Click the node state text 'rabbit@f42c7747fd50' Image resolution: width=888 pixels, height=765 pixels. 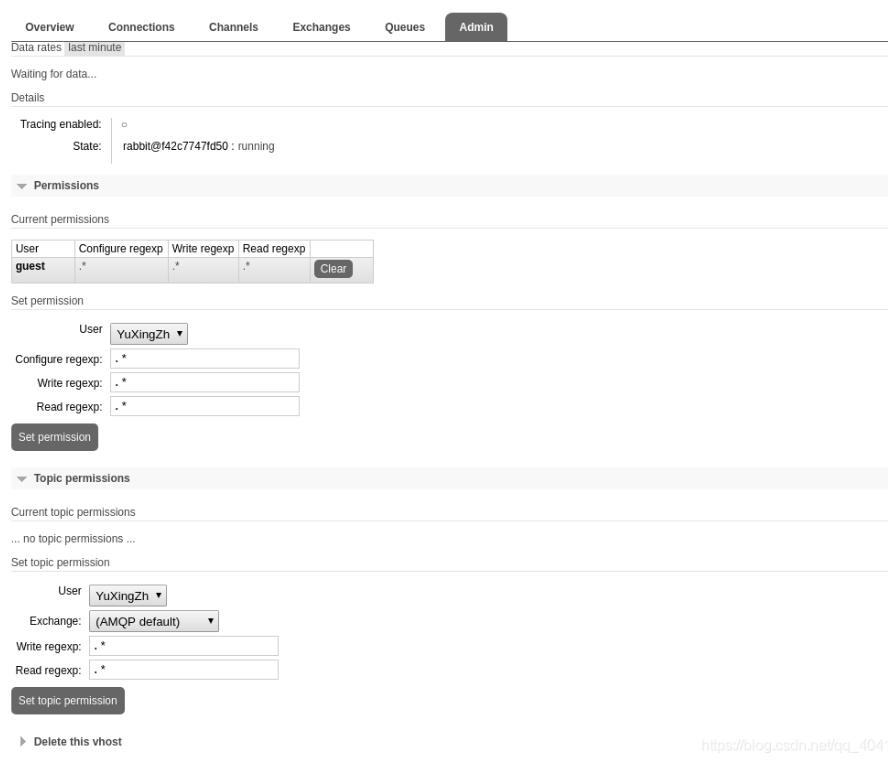(x=175, y=146)
